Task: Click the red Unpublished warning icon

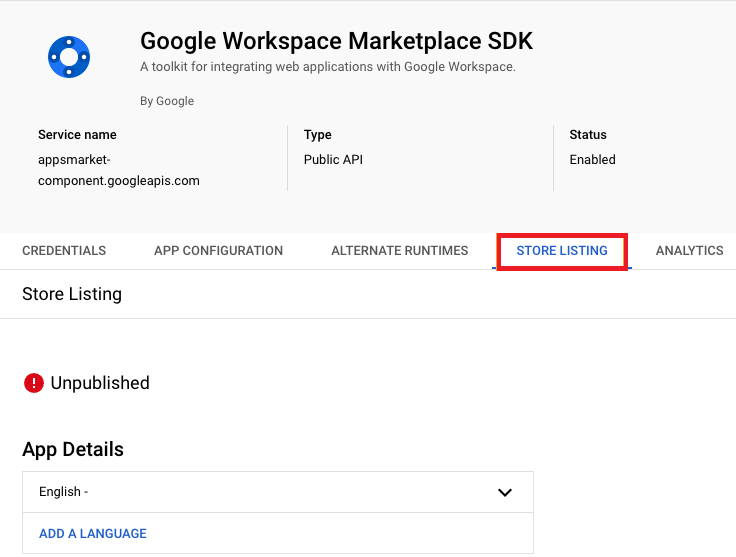Action: [34, 383]
